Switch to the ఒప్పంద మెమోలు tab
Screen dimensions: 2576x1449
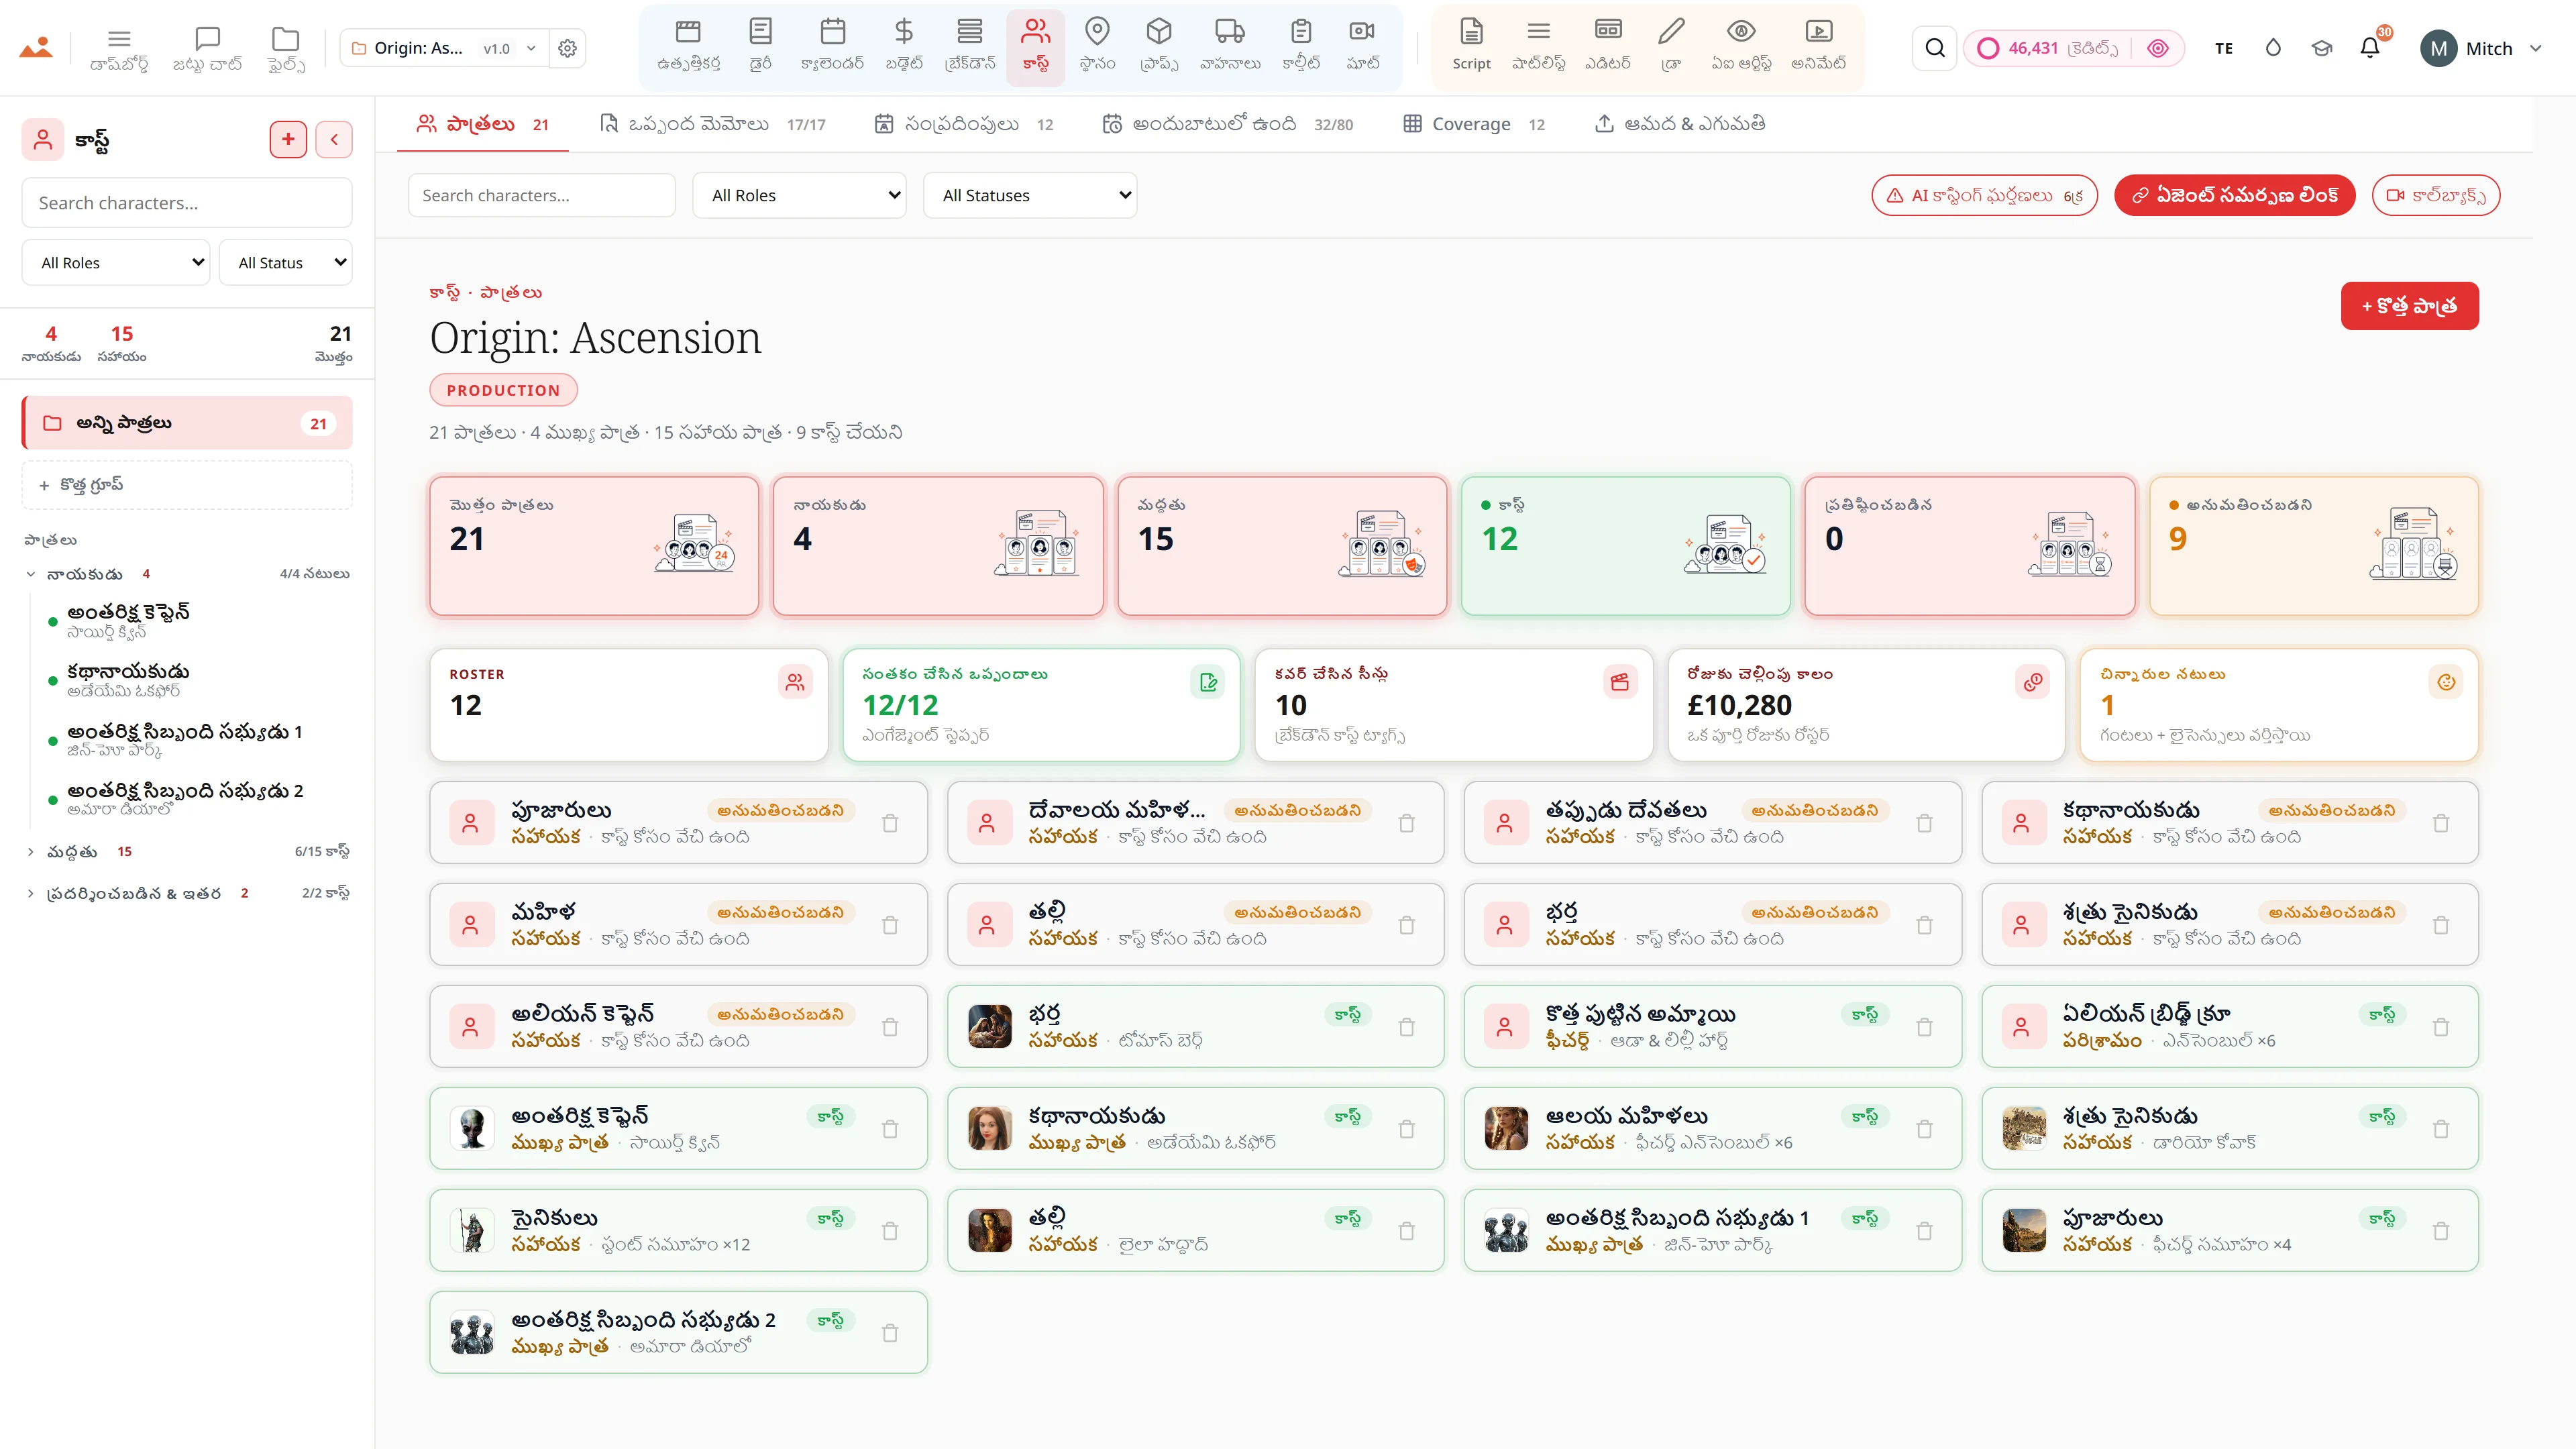[x=712, y=124]
